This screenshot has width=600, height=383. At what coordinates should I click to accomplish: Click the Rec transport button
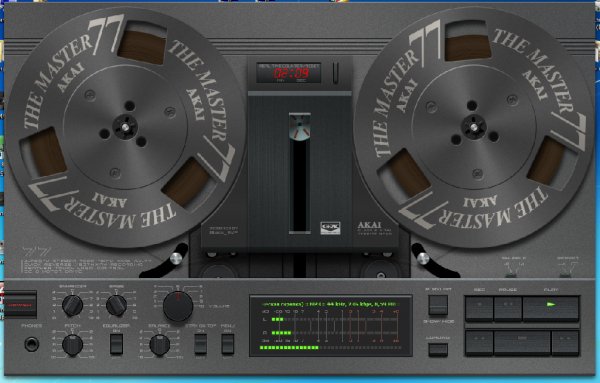click(479, 308)
